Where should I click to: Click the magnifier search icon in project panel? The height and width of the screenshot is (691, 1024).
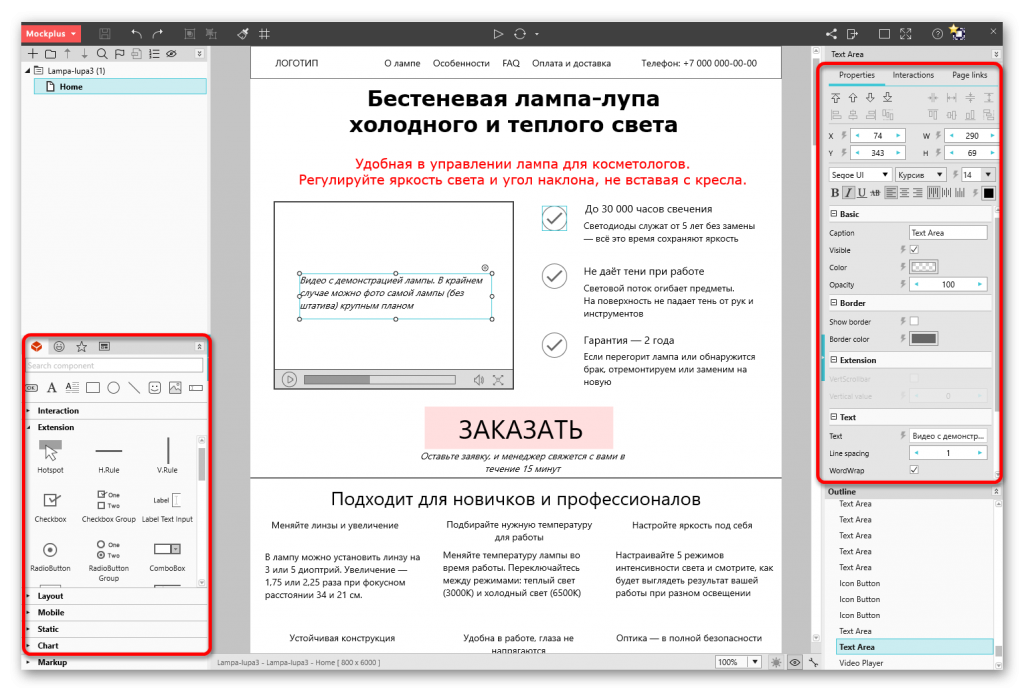point(102,53)
